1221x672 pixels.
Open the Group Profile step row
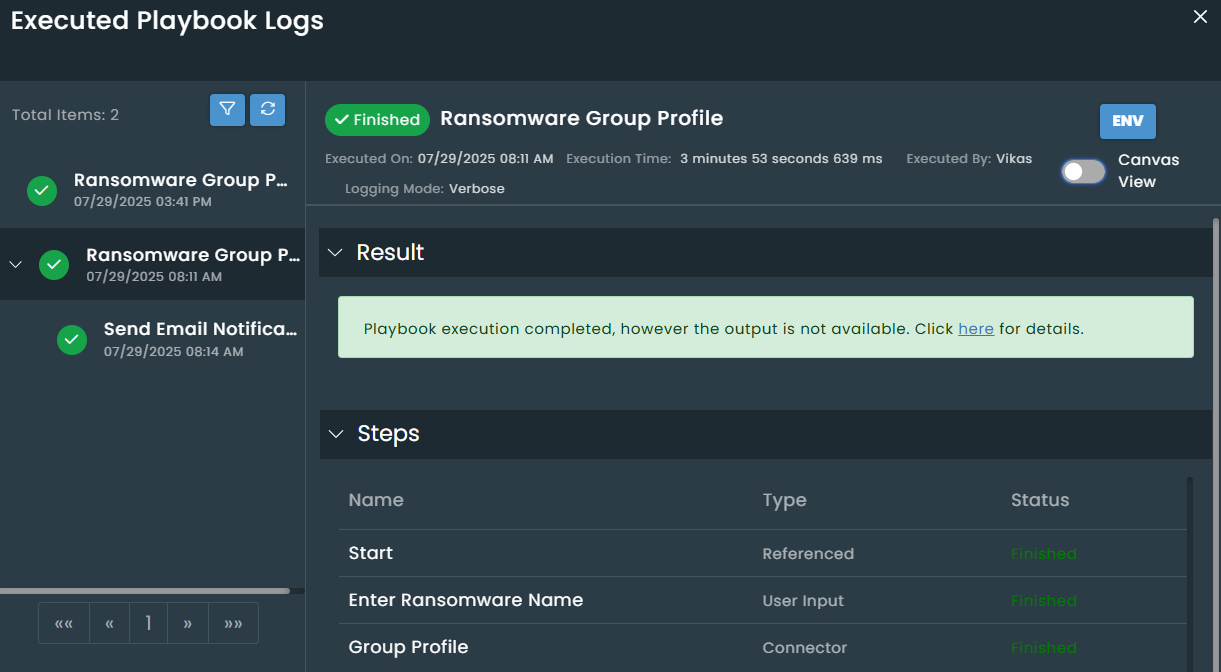coord(408,647)
